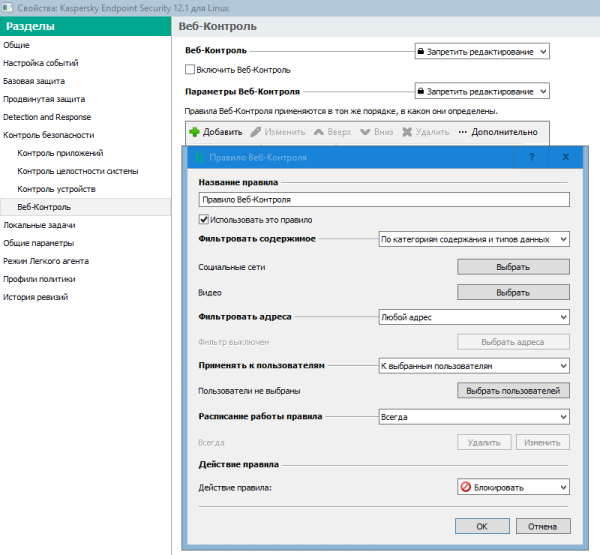Screen dimensions: 600x555
Task: Expand the Фильтровать содержимое dropdown
Action: point(473,239)
